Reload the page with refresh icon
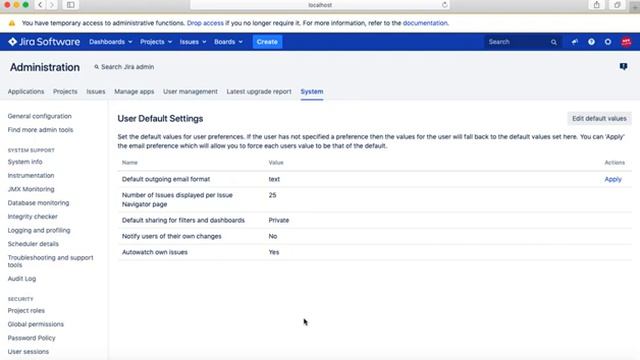 point(444,5)
